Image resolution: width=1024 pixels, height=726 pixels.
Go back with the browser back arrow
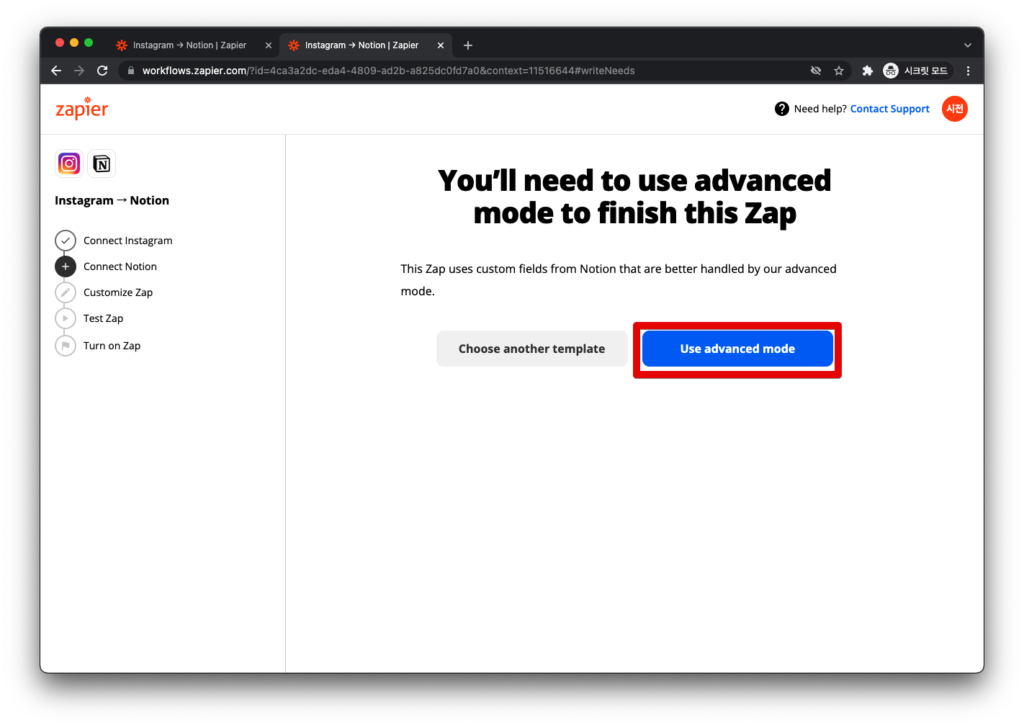tap(56, 71)
